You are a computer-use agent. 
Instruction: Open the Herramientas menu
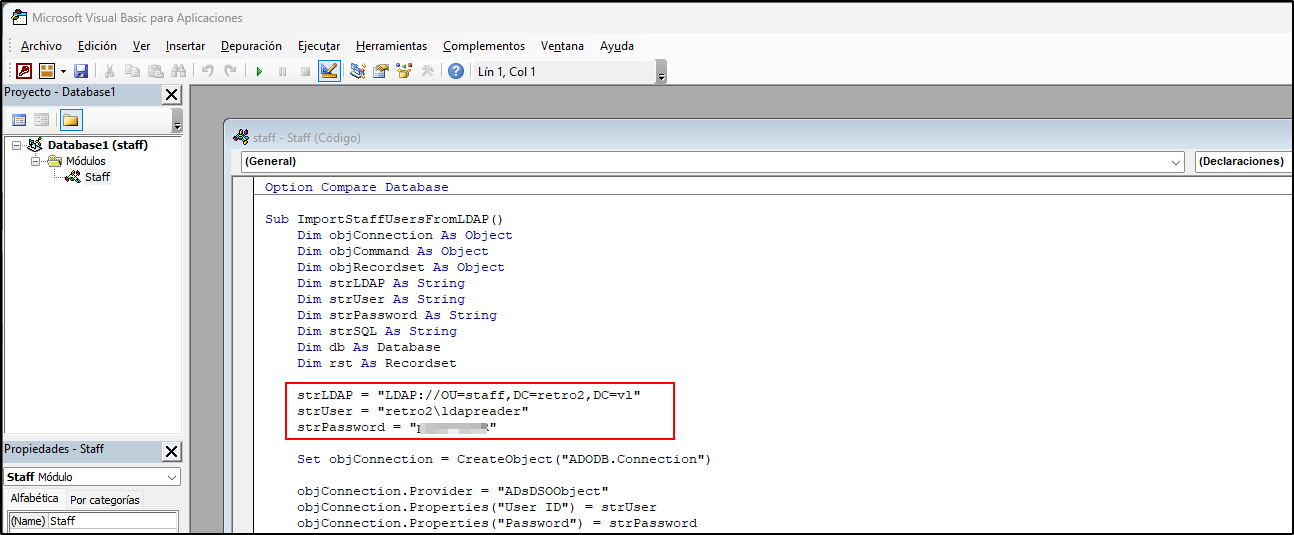[391, 46]
